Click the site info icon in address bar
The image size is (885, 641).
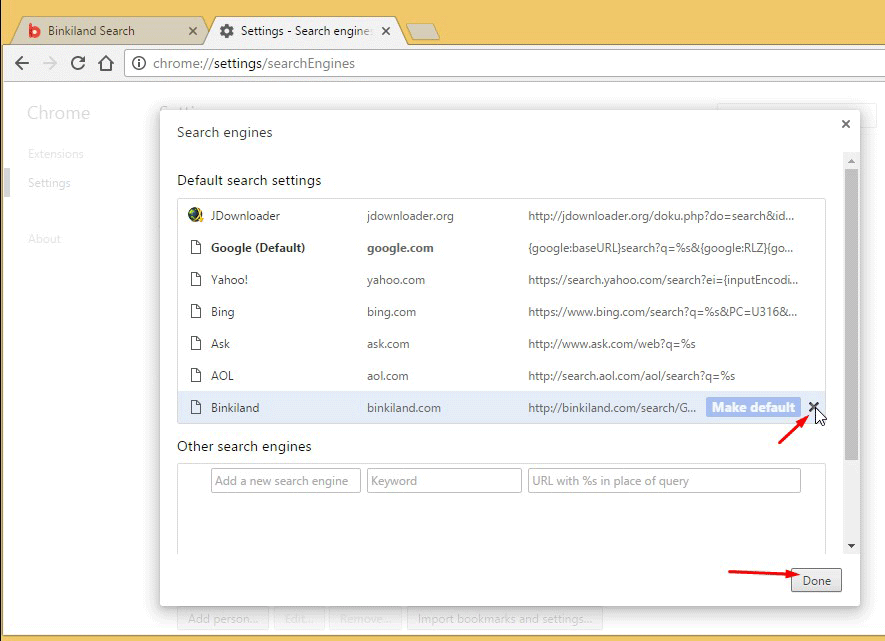point(139,63)
